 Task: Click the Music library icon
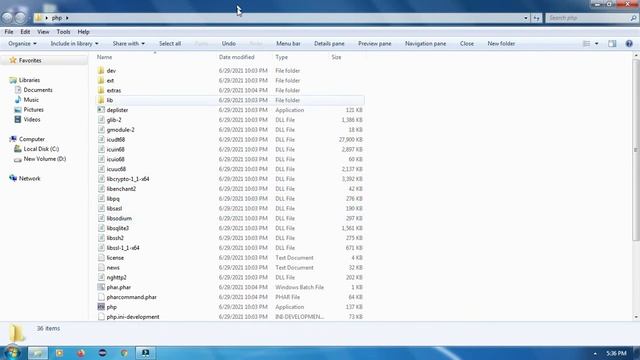click(18, 100)
